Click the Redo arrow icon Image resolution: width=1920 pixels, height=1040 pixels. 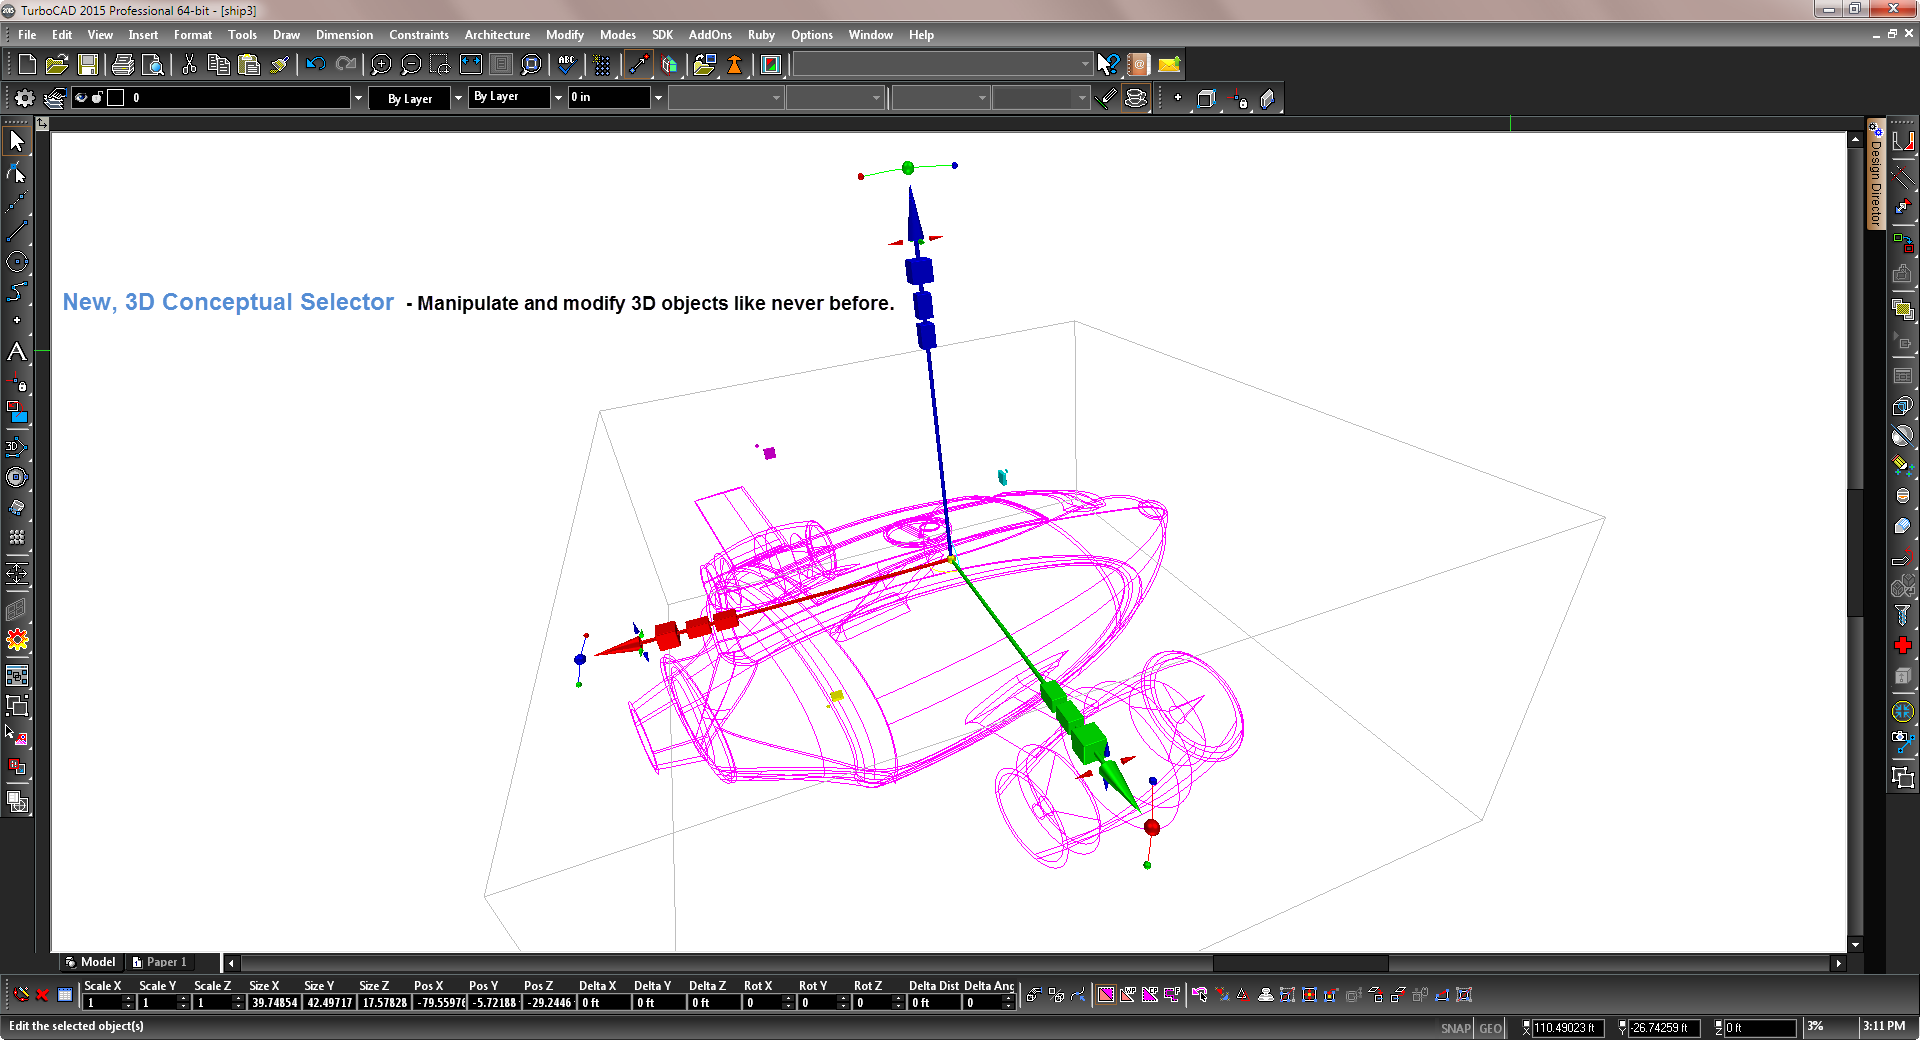pos(346,65)
